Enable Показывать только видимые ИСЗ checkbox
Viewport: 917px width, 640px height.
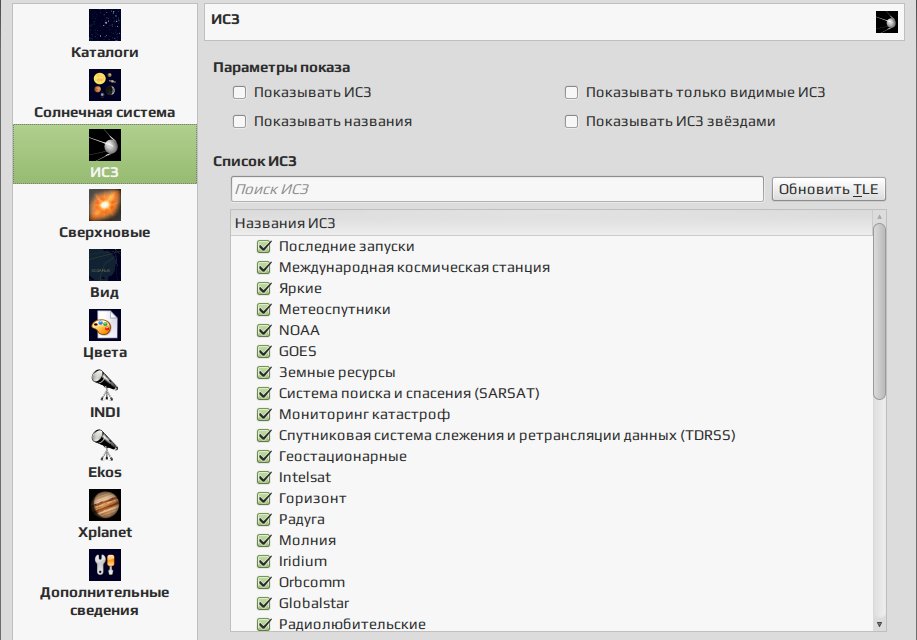(571, 92)
